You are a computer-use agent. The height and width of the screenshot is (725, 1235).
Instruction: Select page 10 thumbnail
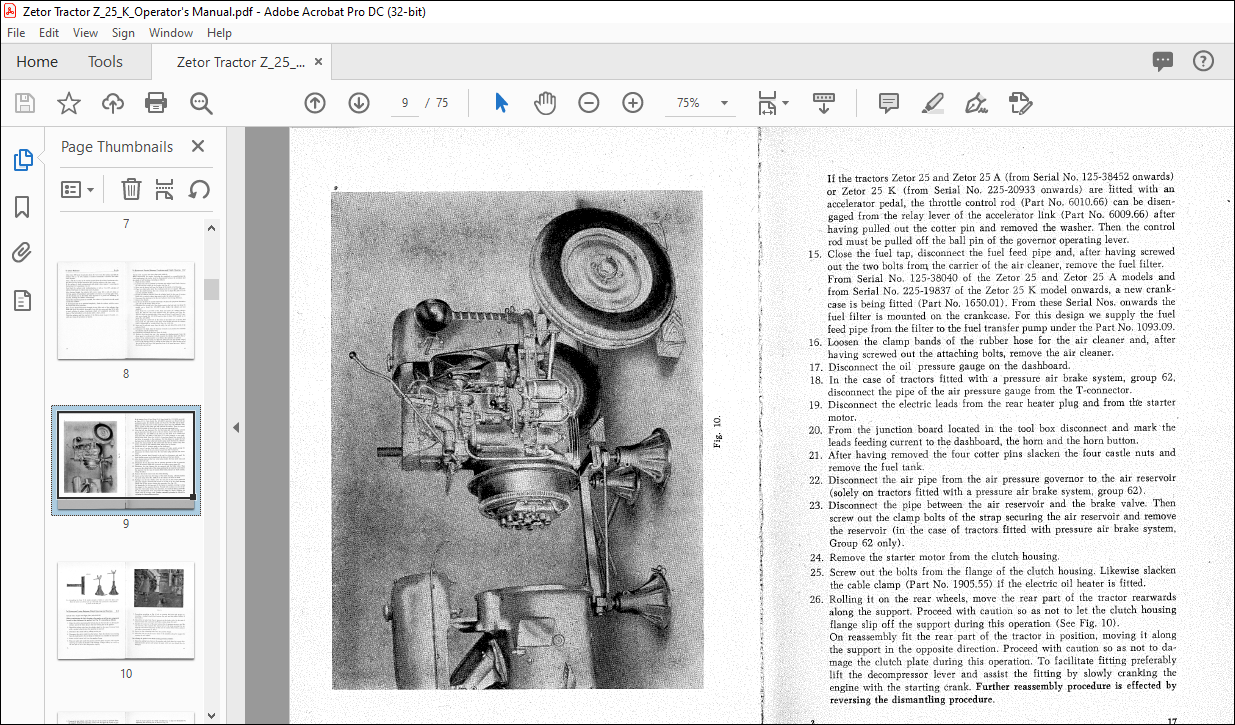[126, 611]
